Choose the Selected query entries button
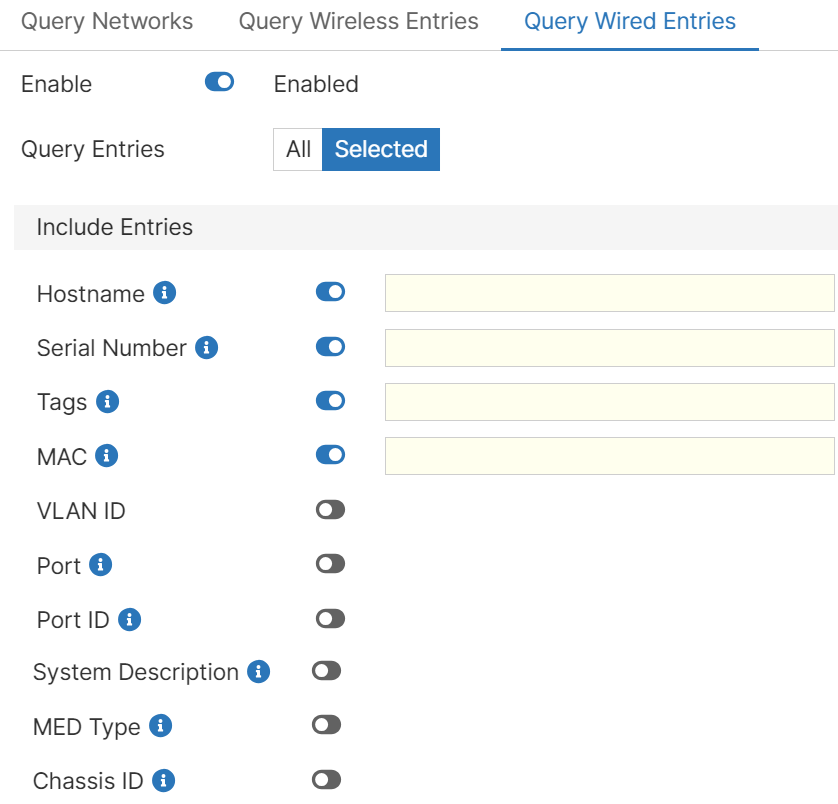This screenshot has height=804, width=838. 381,150
